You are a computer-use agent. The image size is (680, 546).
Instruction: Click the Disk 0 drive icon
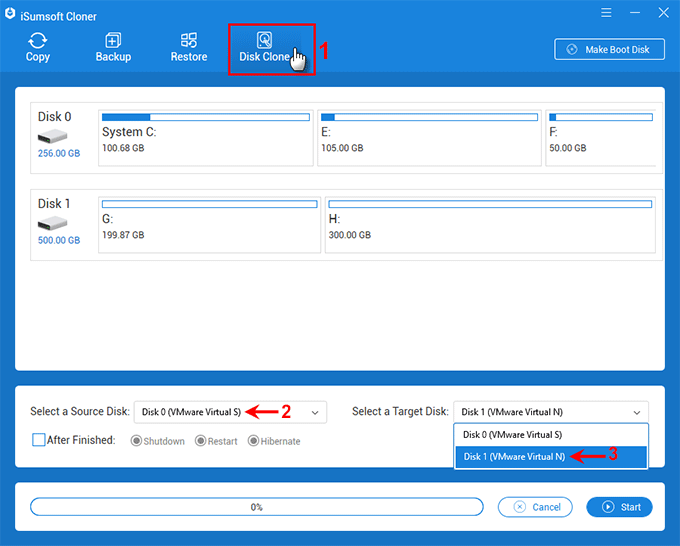52,137
